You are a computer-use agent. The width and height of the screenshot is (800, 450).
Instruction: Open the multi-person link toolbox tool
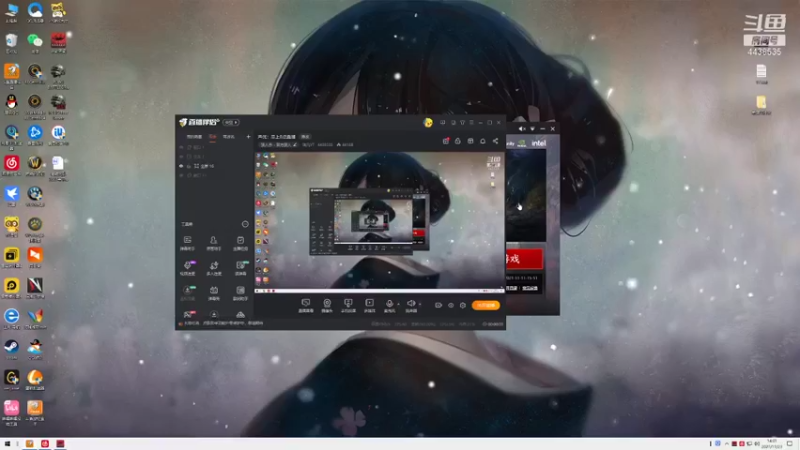(213, 268)
